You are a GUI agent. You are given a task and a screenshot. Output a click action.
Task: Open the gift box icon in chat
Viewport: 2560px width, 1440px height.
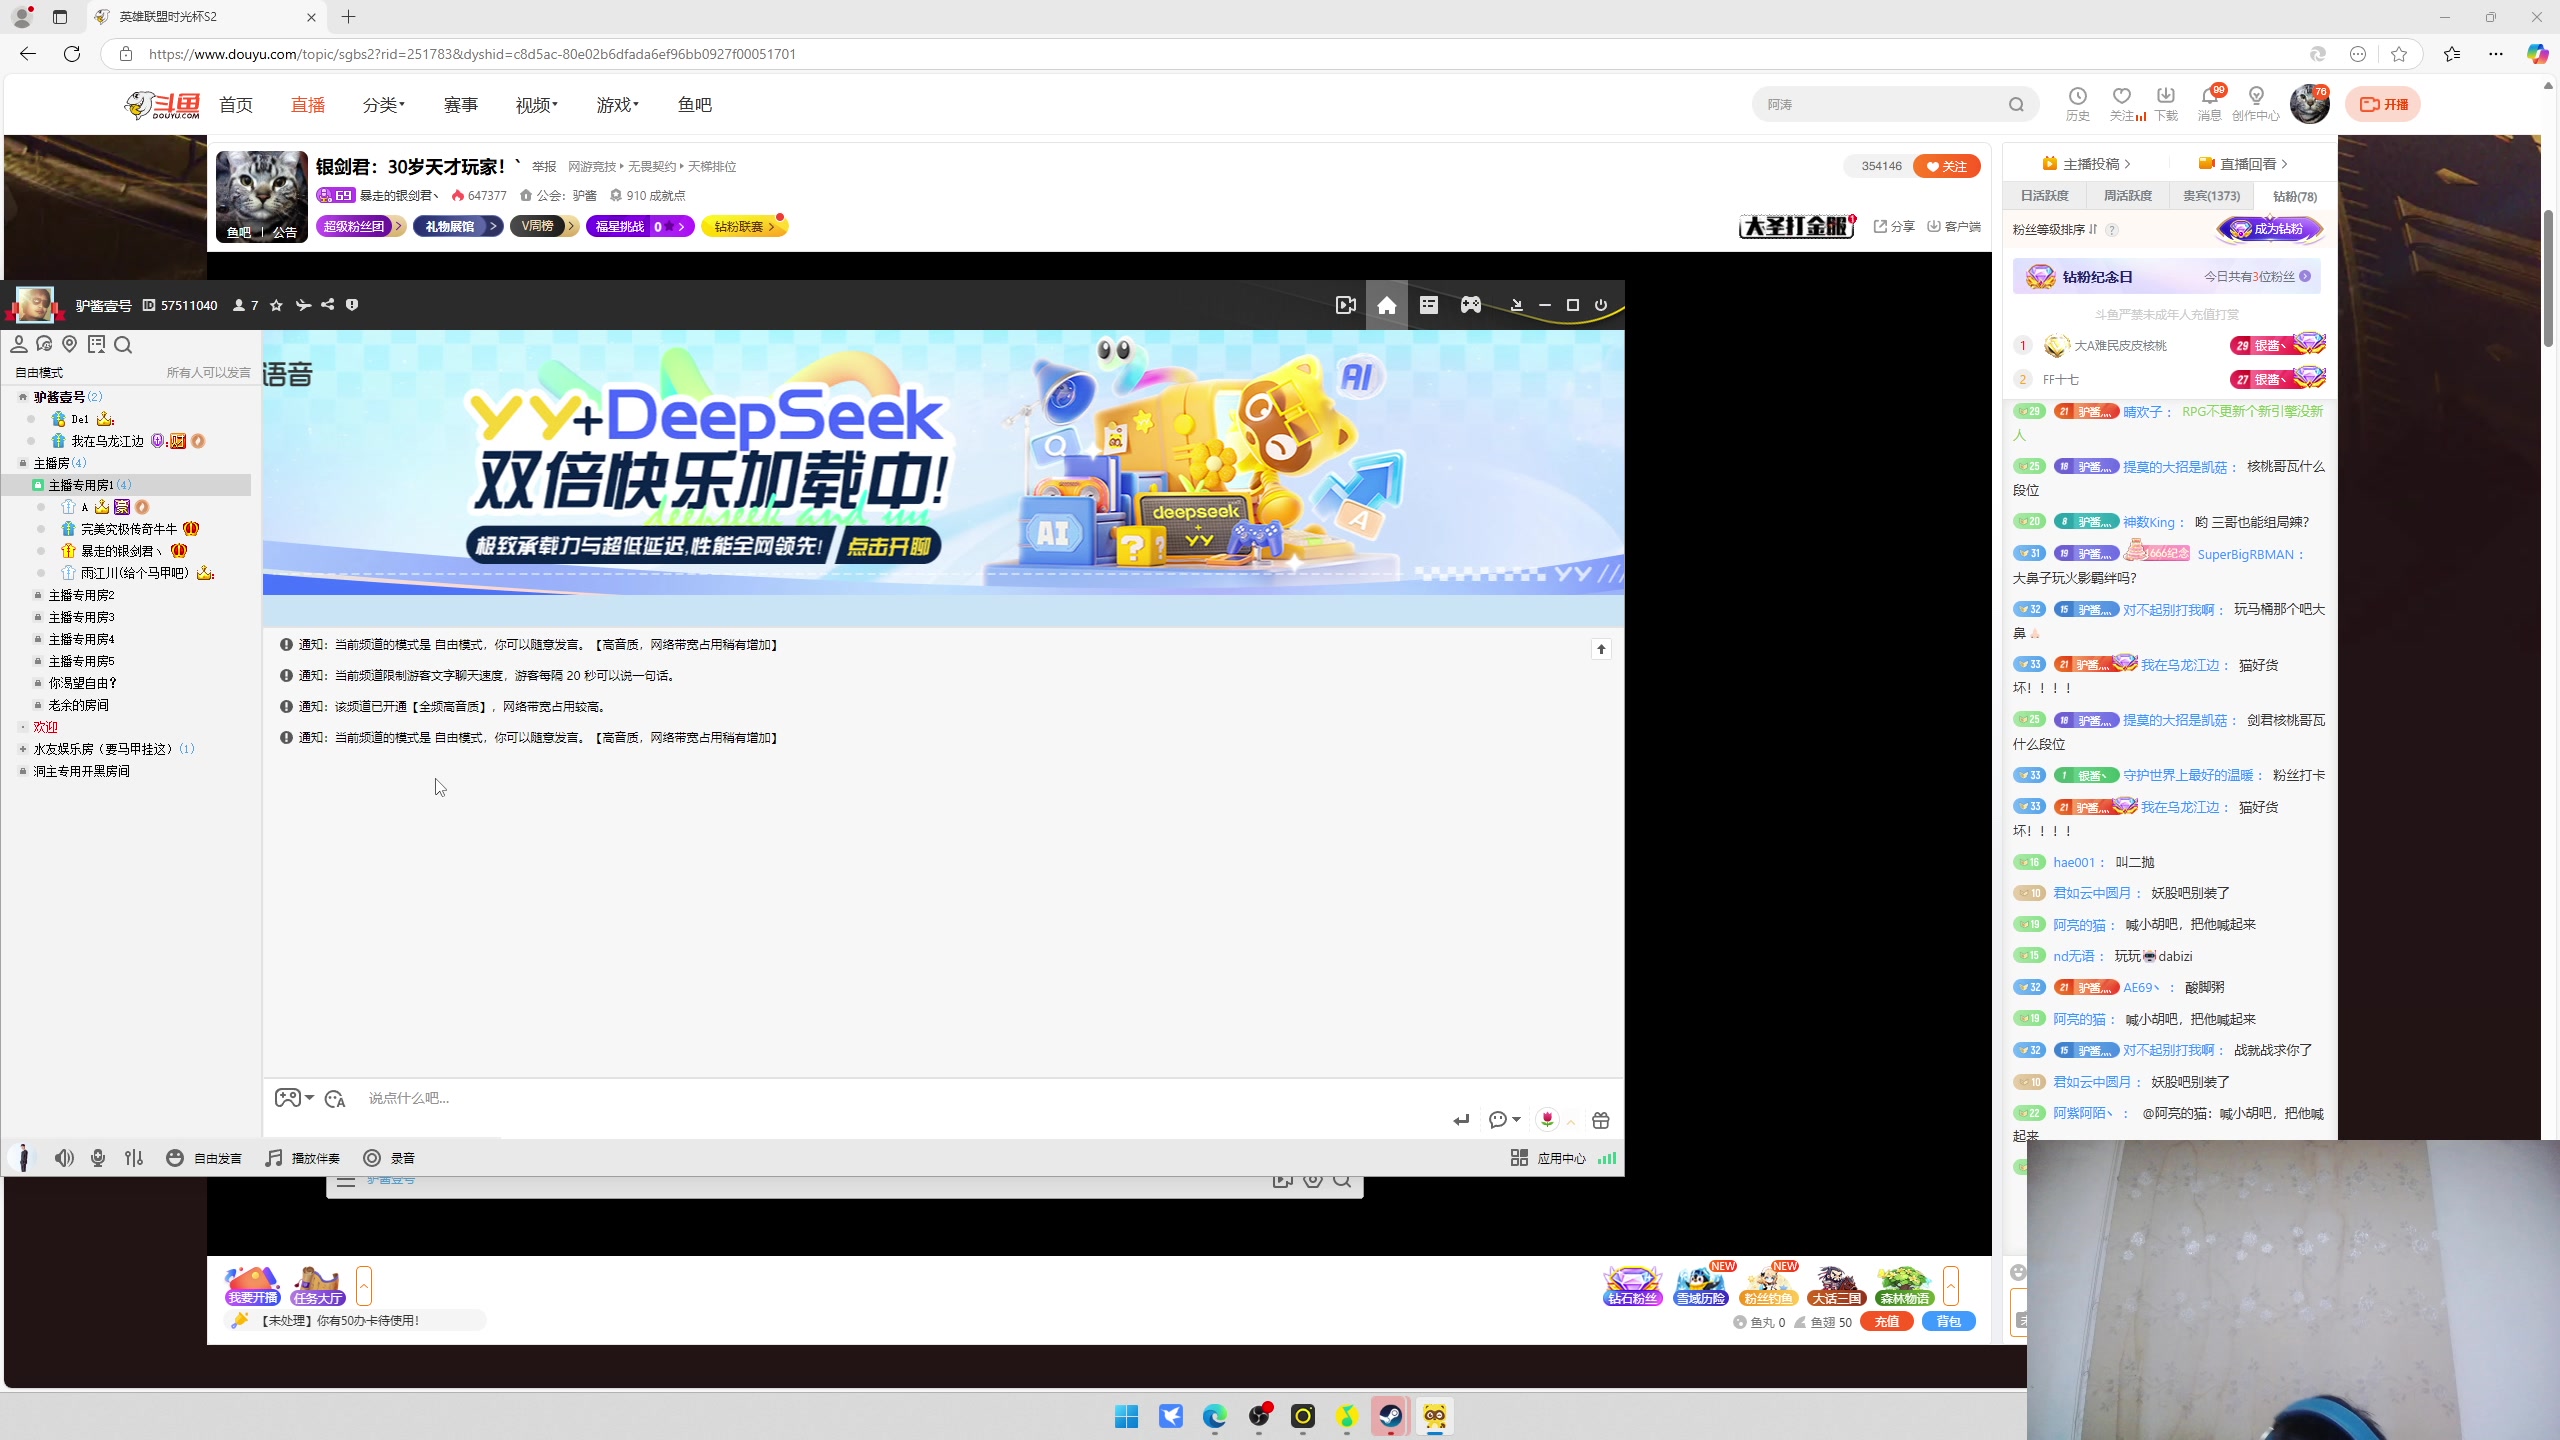[x=1601, y=1120]
